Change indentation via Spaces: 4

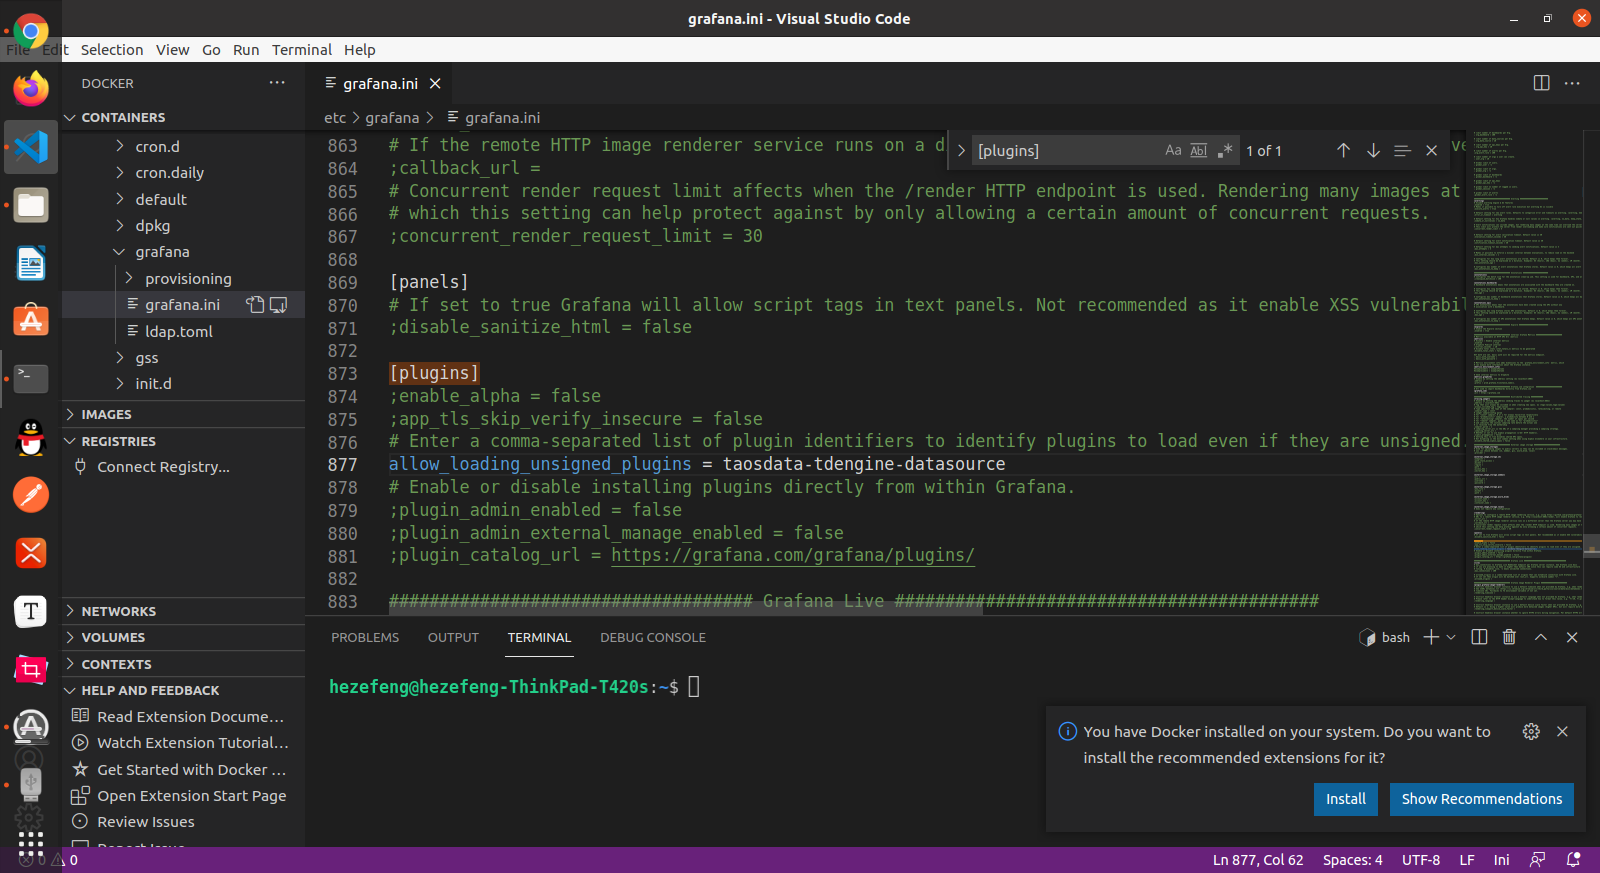pos(1352,860)
